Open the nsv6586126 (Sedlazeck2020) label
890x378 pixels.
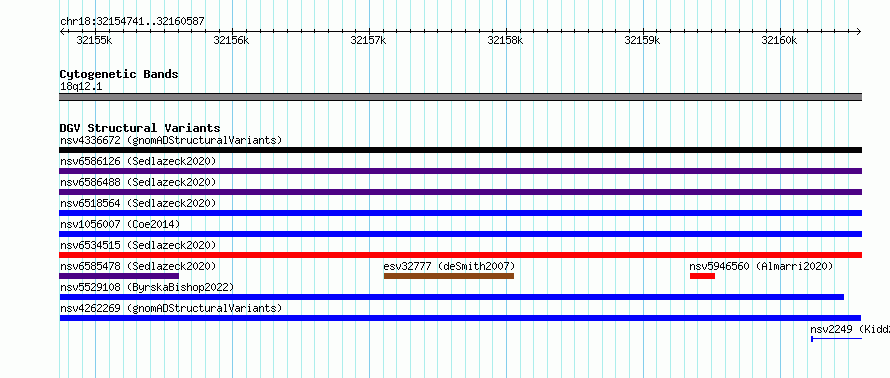click(138, 161)
